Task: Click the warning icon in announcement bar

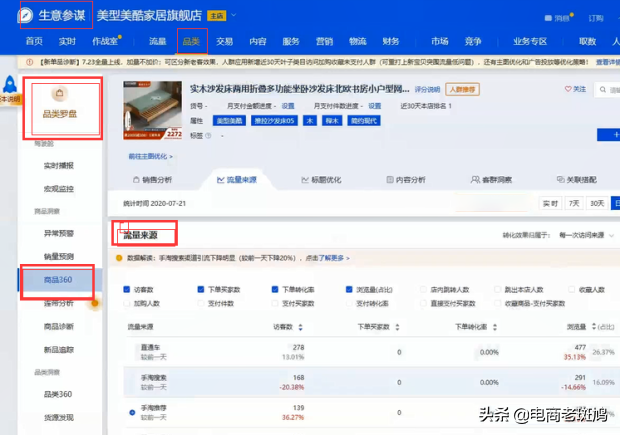Action: (30, 62)
